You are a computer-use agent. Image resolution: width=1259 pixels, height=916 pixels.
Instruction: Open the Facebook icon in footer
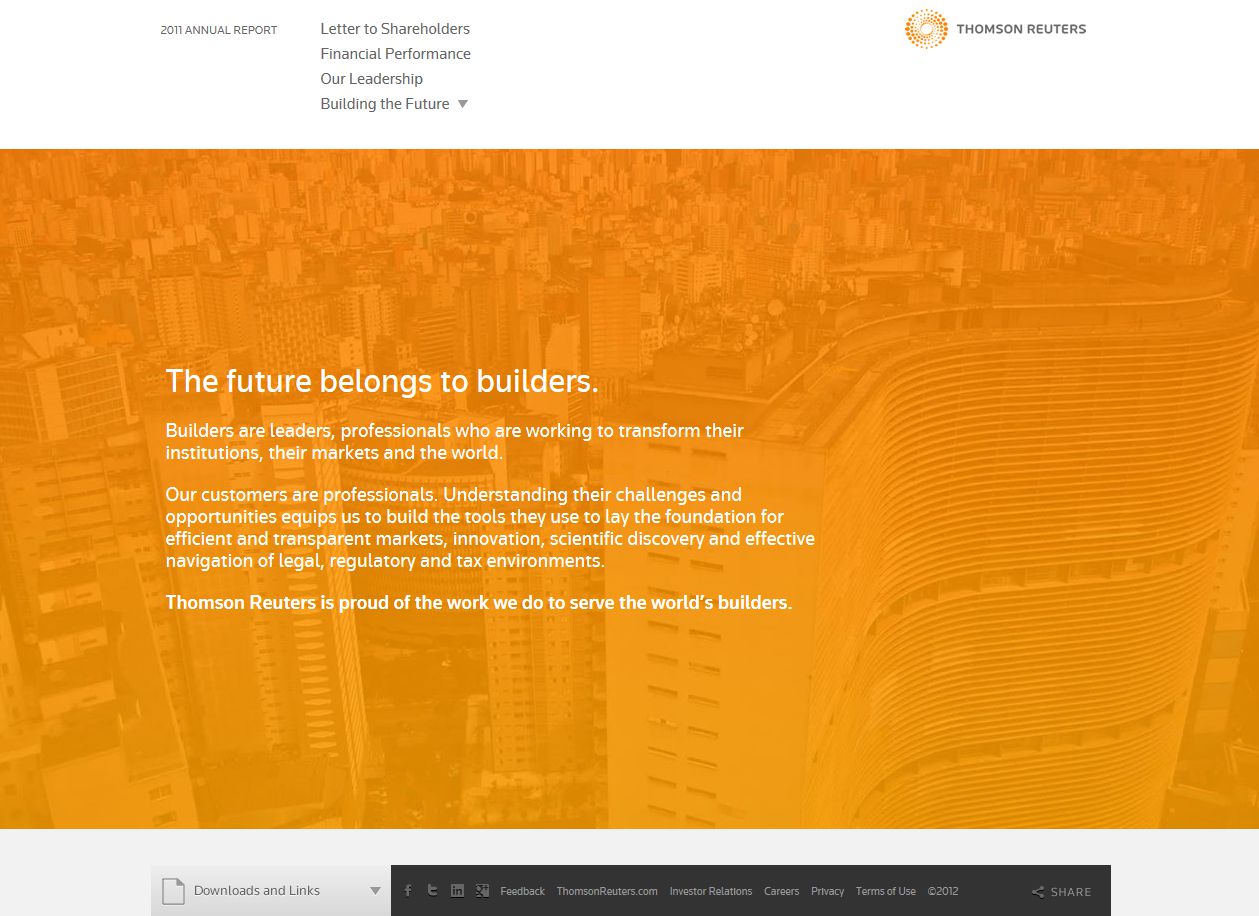click(408, 891)
